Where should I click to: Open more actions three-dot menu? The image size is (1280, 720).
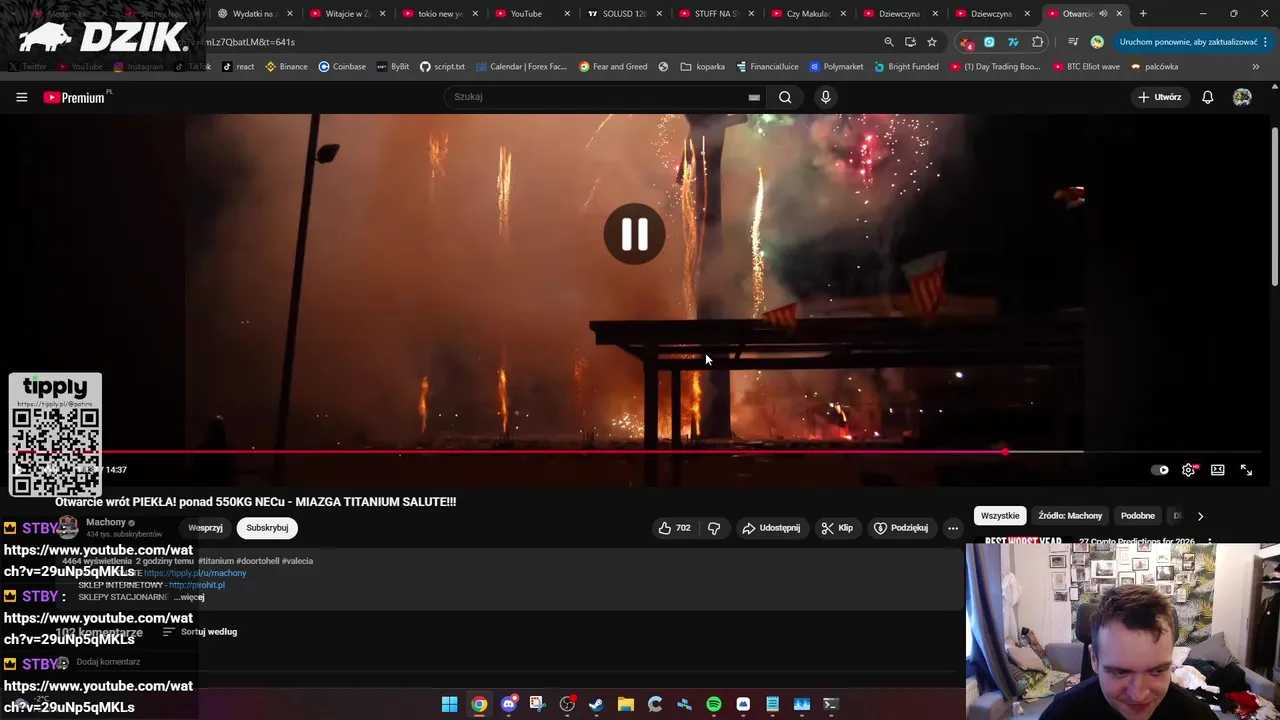point(953,528)
